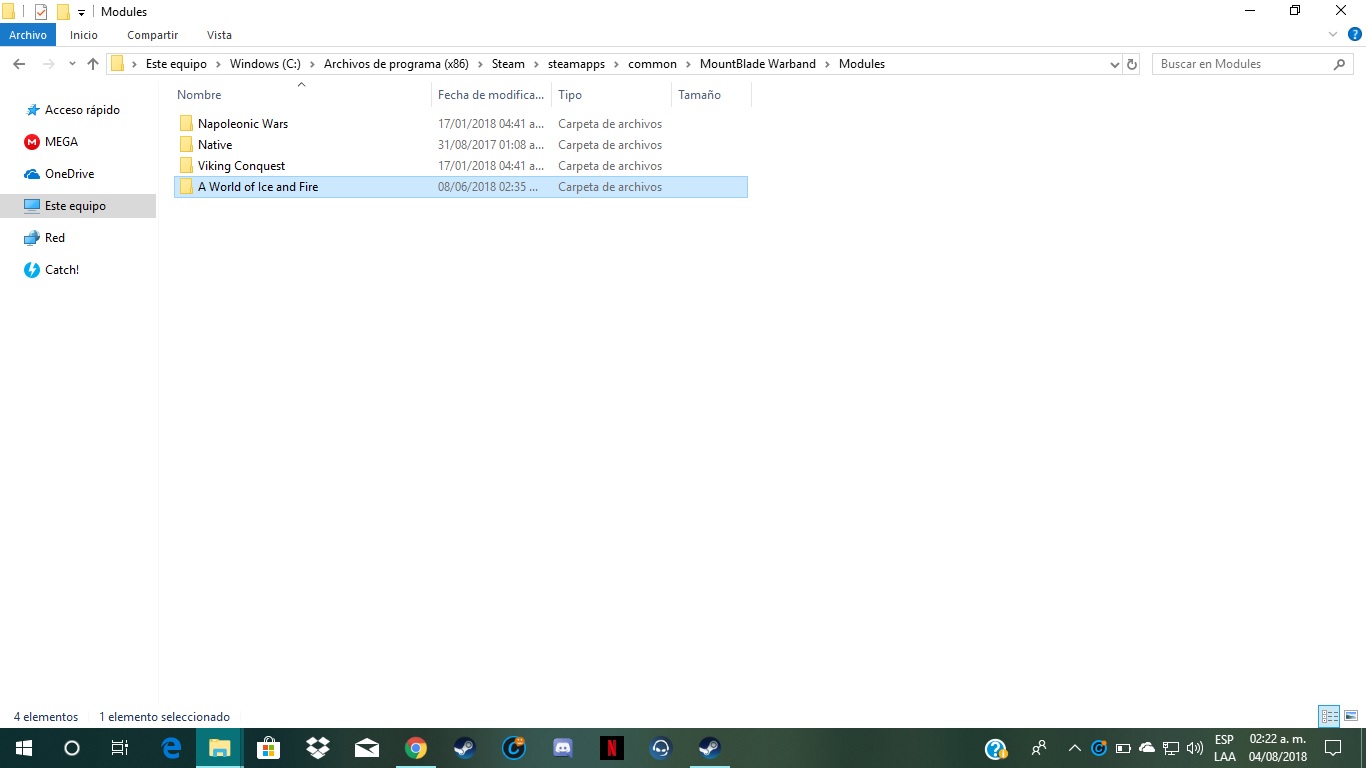Click the Native folder date 31/08/2017
This screenshot has width=1366, height=768.
coord(491,145)
